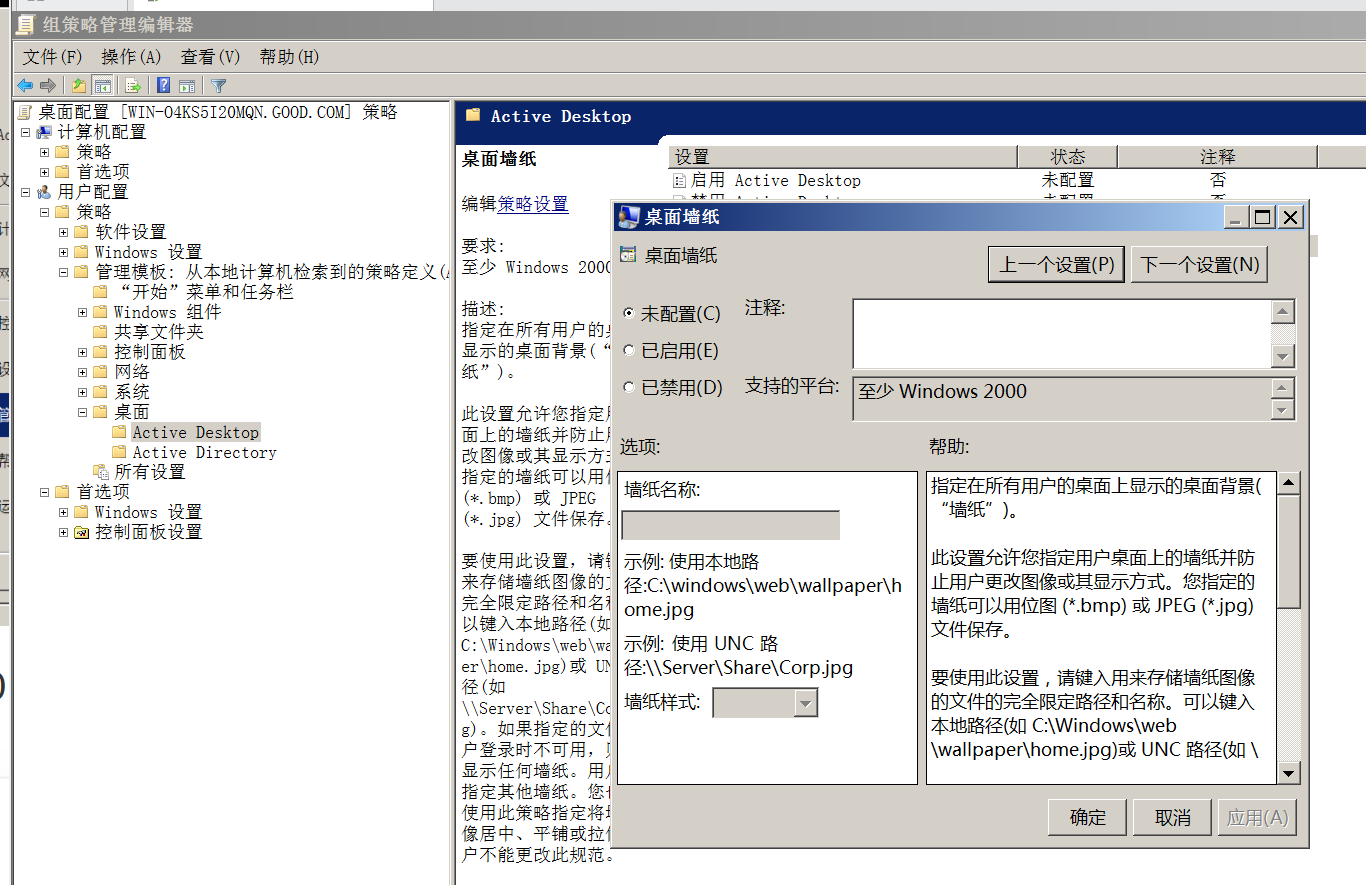Expand the 系统 tree node
This screenshot has height=885, width=1366.
pyautogui.click(x=82, y=392)
